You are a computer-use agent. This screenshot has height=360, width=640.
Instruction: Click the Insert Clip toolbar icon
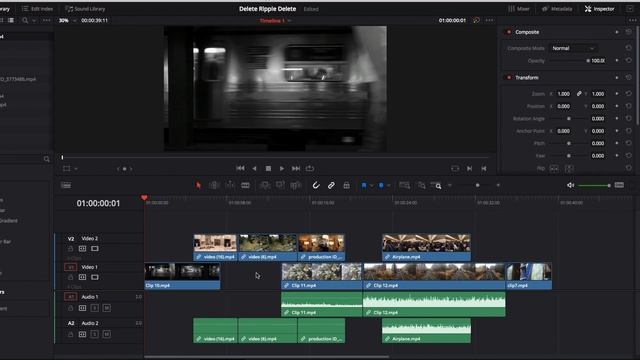coord(265,185)
